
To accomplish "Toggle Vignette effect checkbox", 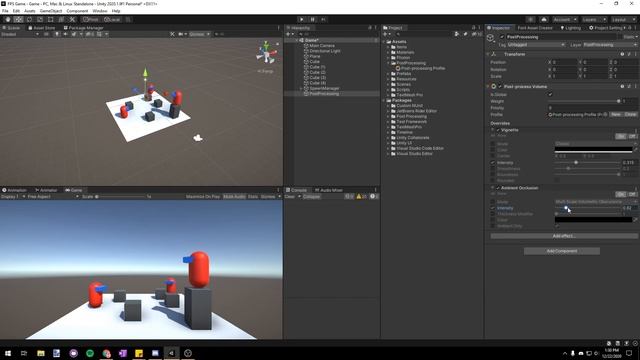I will pyautogui.click(x=498, y=130).
